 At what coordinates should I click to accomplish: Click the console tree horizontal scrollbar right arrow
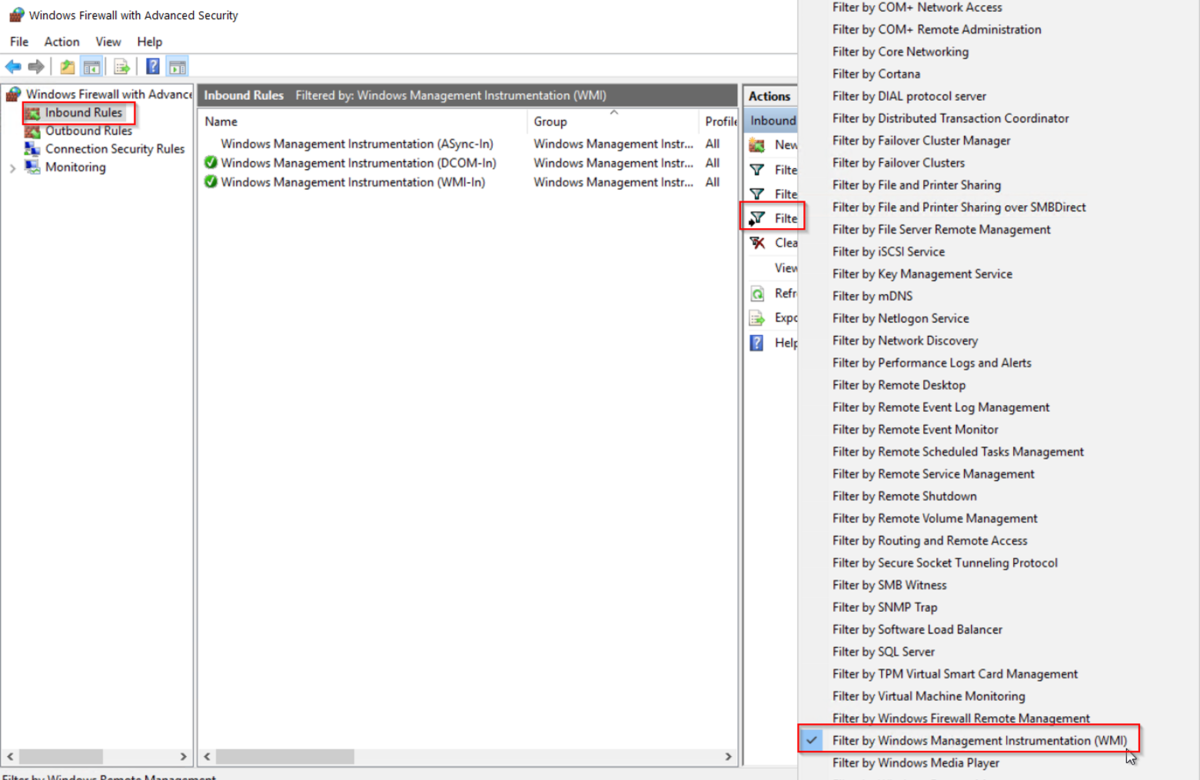coord(184,757)
